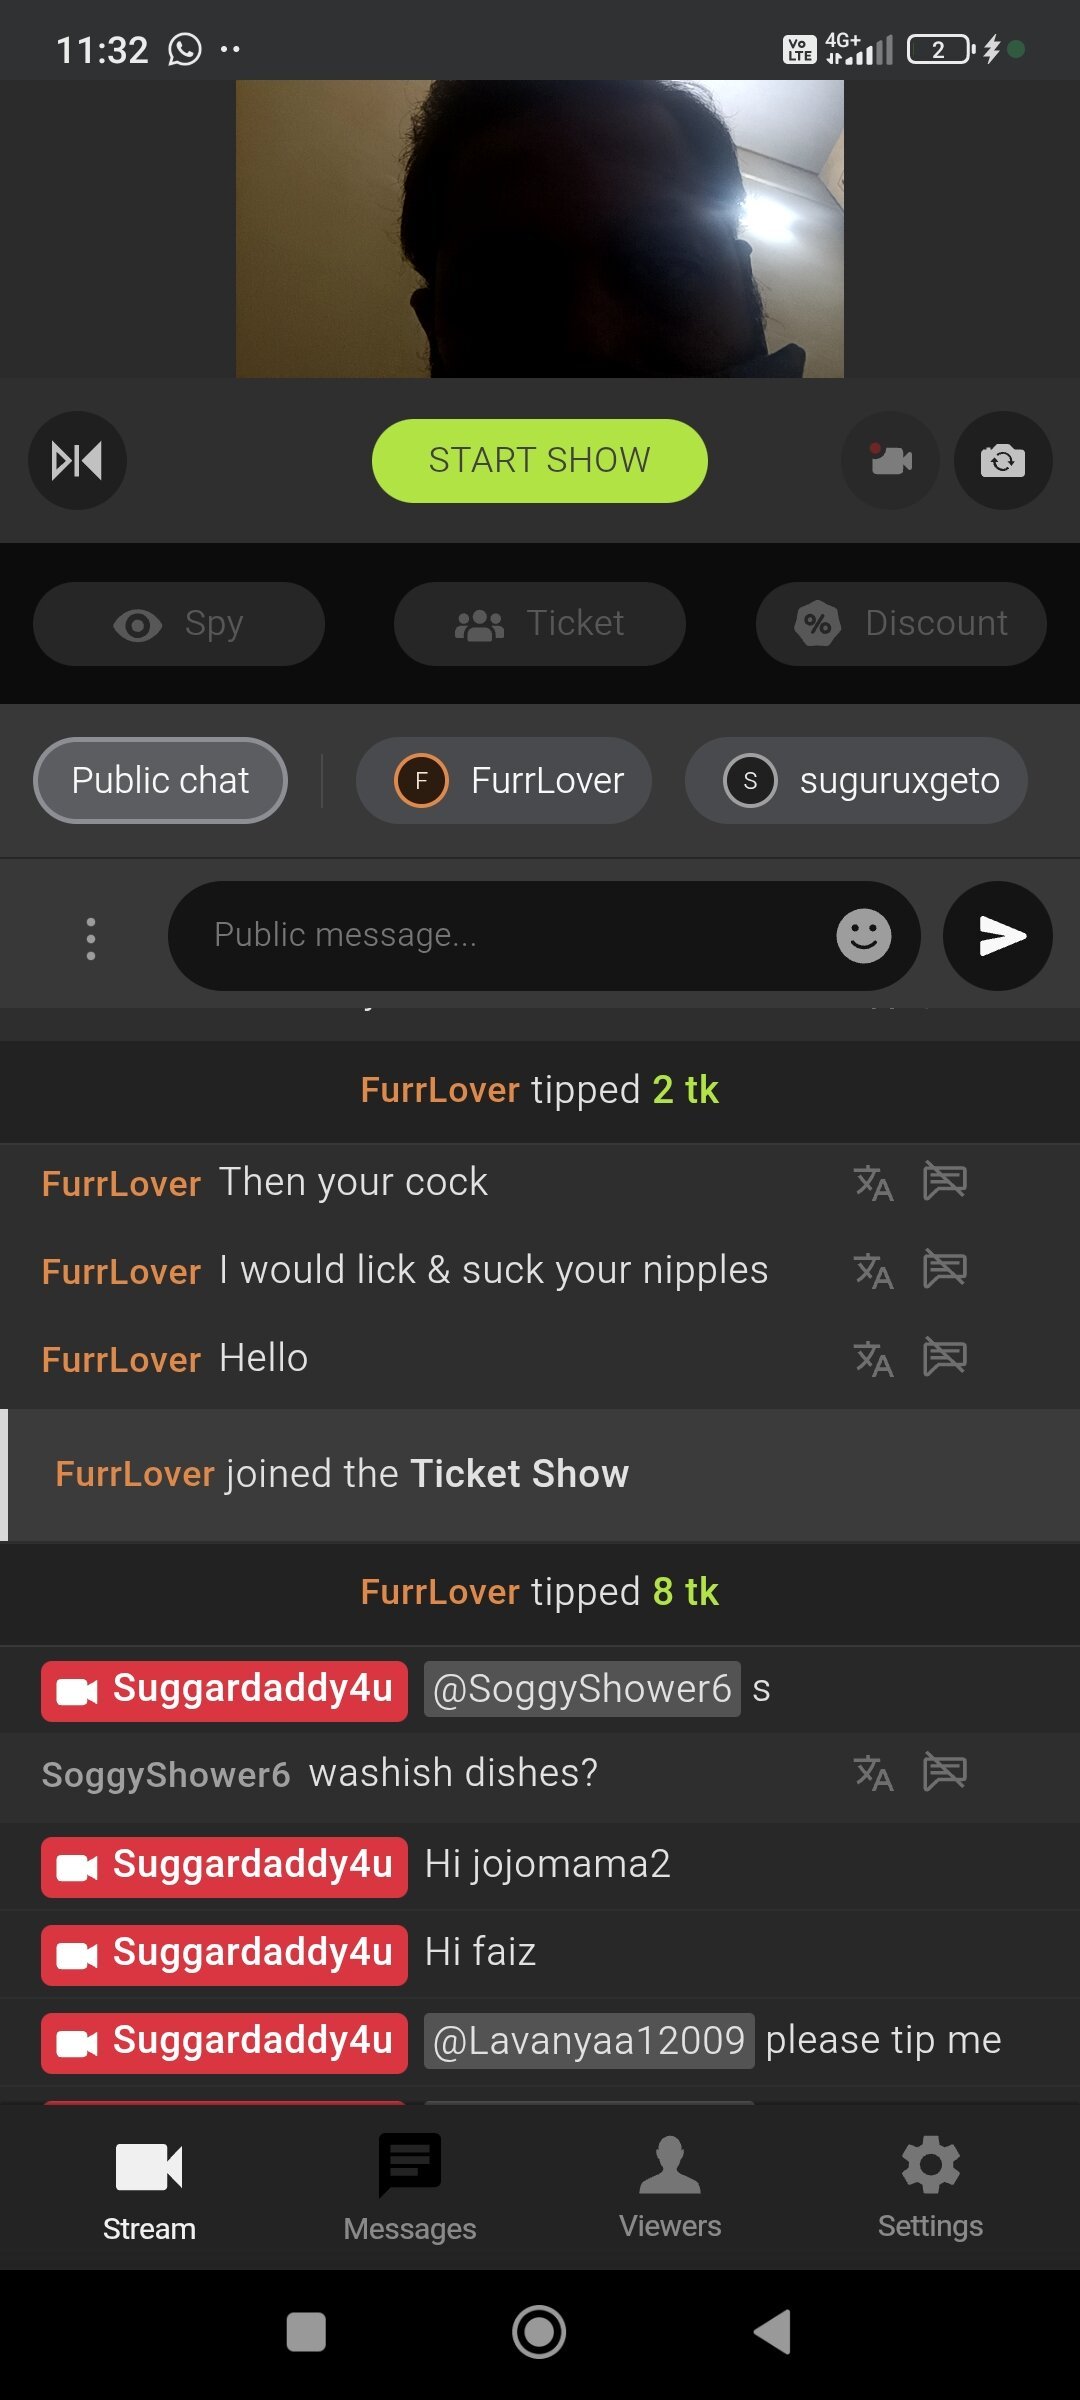
Task: Enable the Discount option
Action: [901, 624]
